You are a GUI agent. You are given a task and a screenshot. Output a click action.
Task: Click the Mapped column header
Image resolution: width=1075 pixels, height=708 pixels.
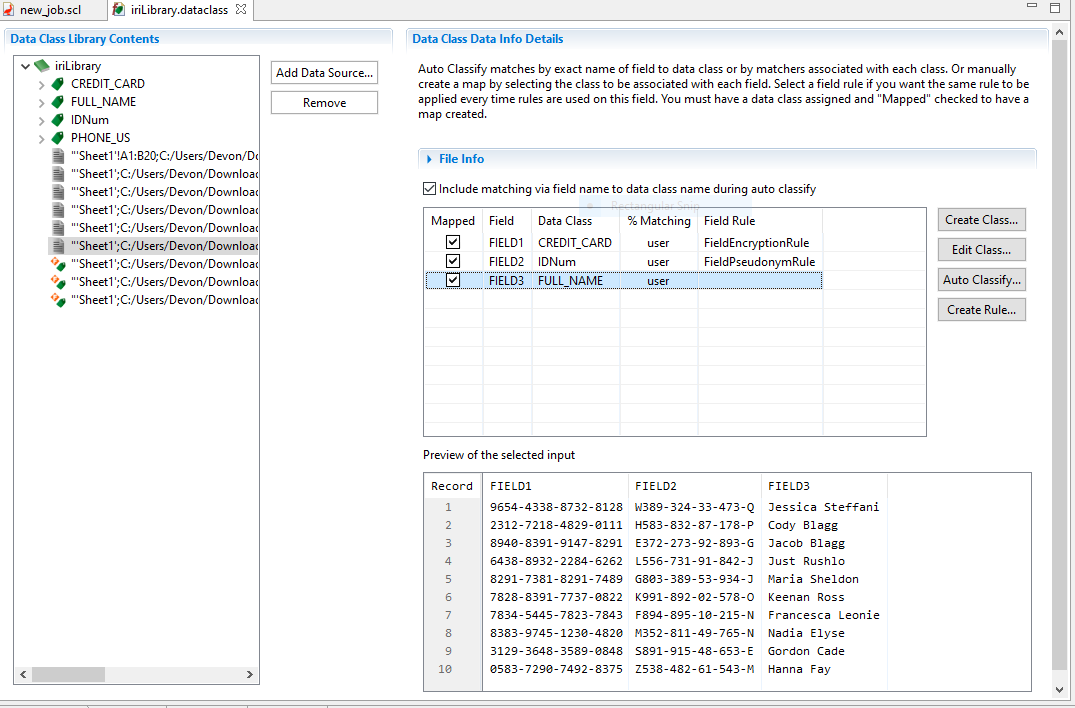pos(452,221)
